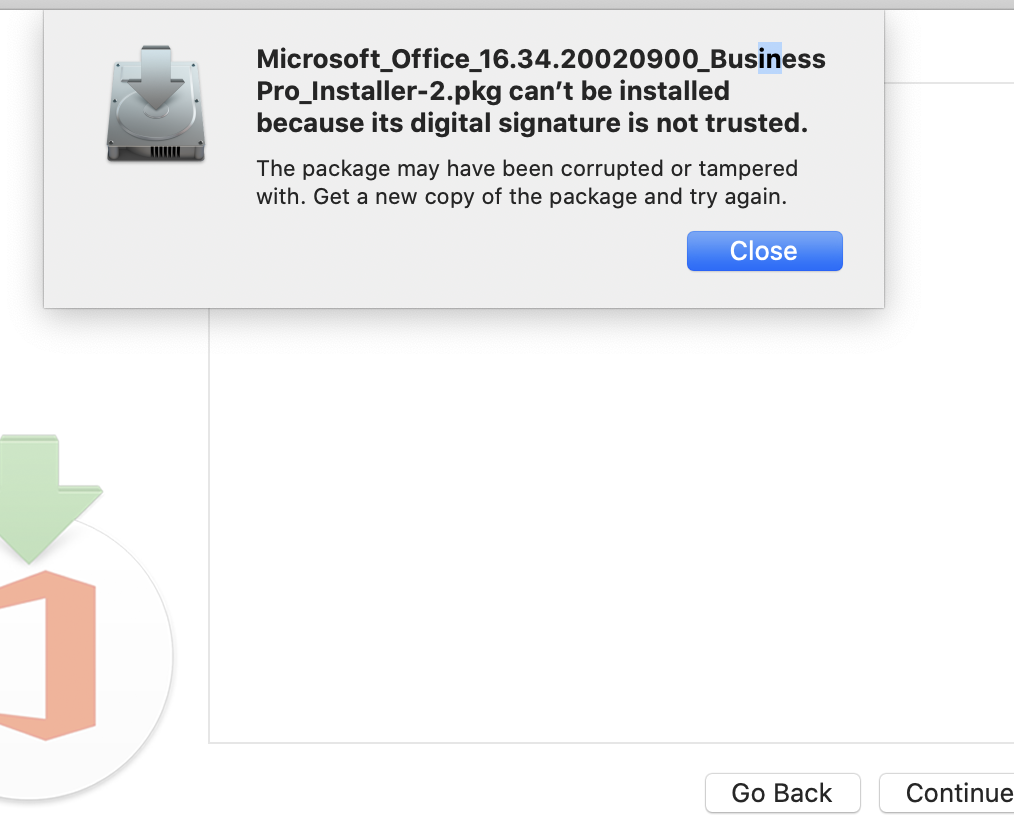The image size is (1014, 824).
Task: Click the 'package may have been corrupted' sentence
Action: 527,168
